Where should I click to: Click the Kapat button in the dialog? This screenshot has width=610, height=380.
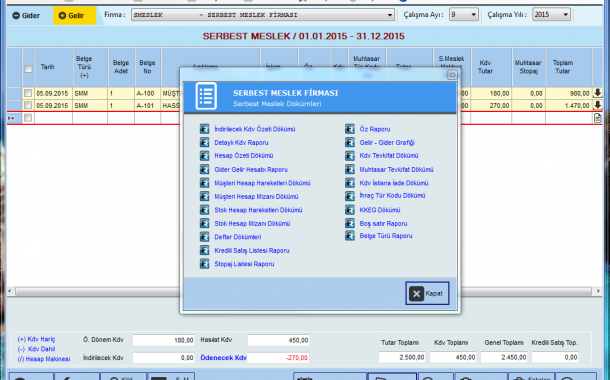tap(427, 293)
